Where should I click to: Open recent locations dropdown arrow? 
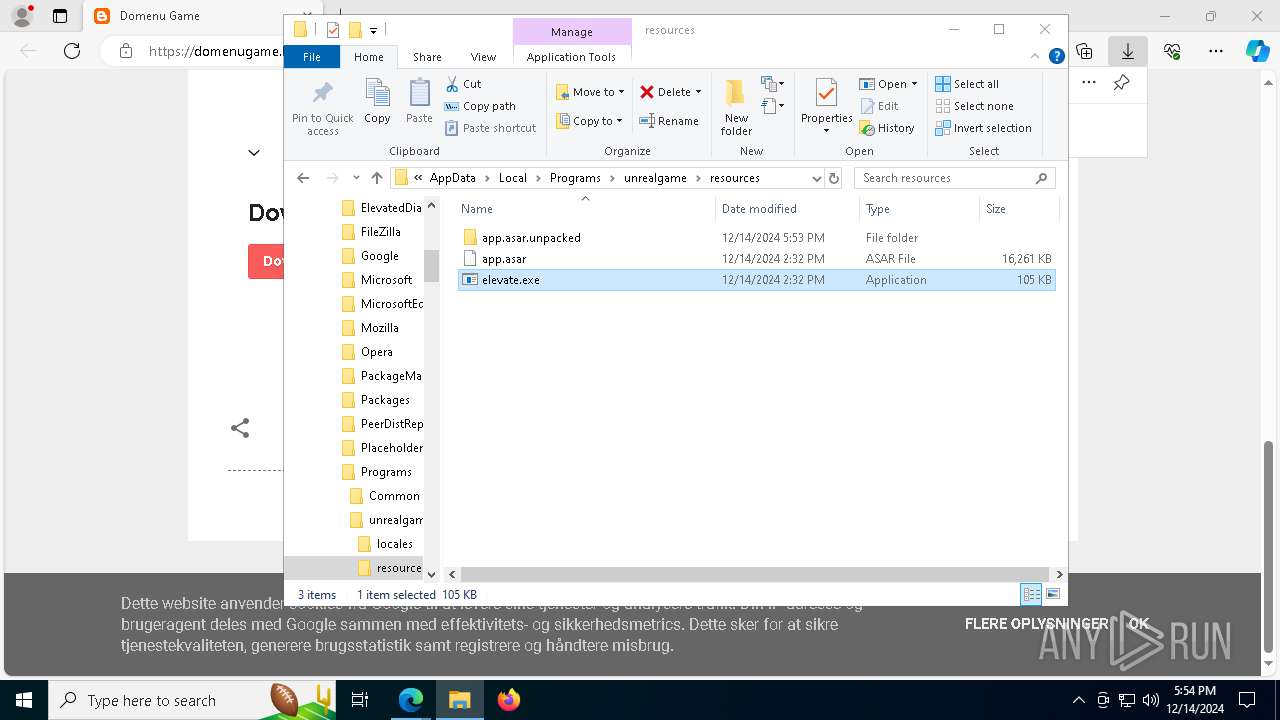coord(356,178)
